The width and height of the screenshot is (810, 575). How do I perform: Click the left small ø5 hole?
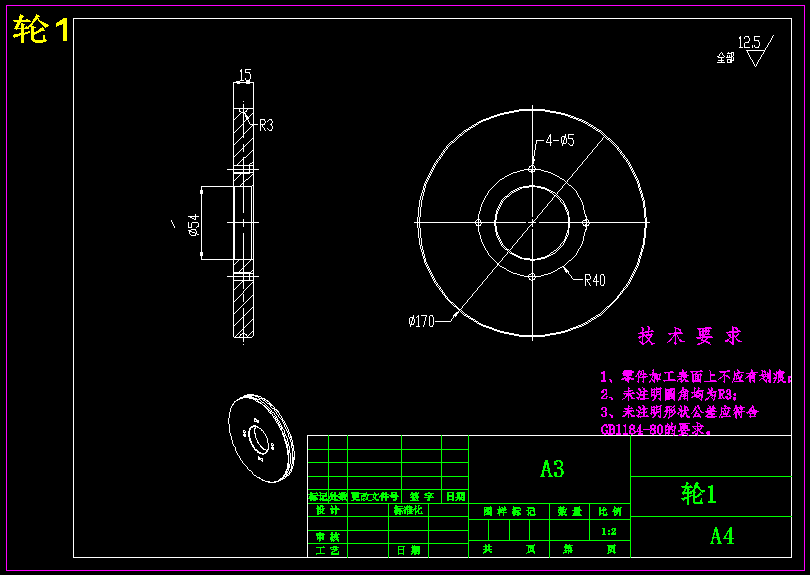click(x=478, y=223)
